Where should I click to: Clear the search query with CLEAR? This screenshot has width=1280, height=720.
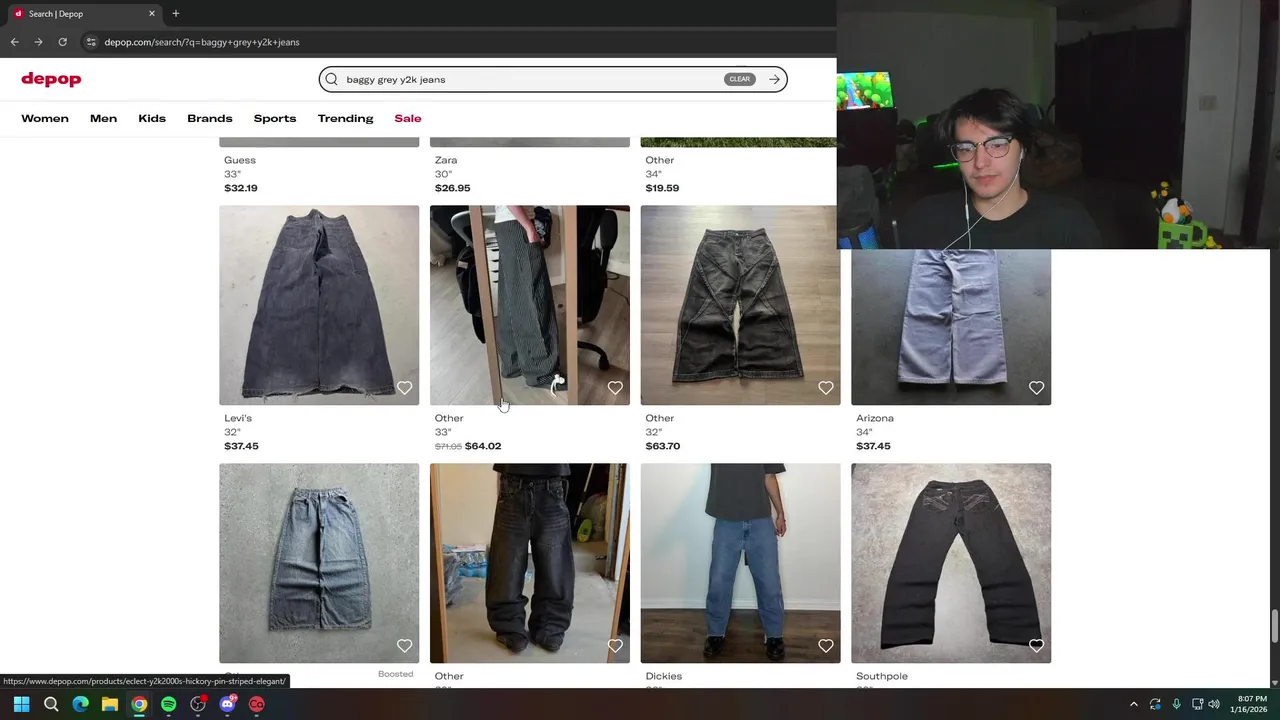click(739, 79)
